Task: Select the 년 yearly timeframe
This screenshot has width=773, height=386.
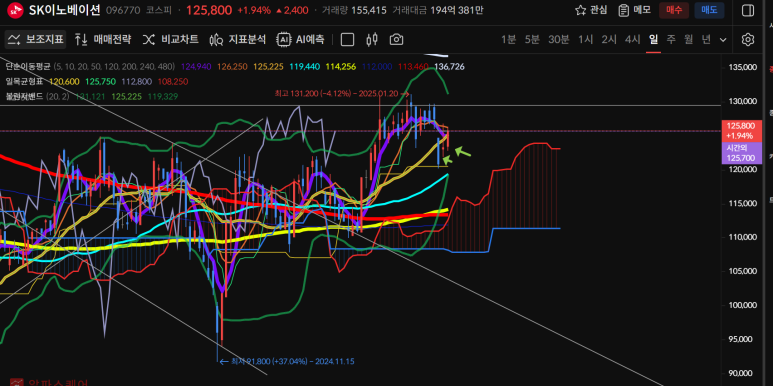Action: 706,39
